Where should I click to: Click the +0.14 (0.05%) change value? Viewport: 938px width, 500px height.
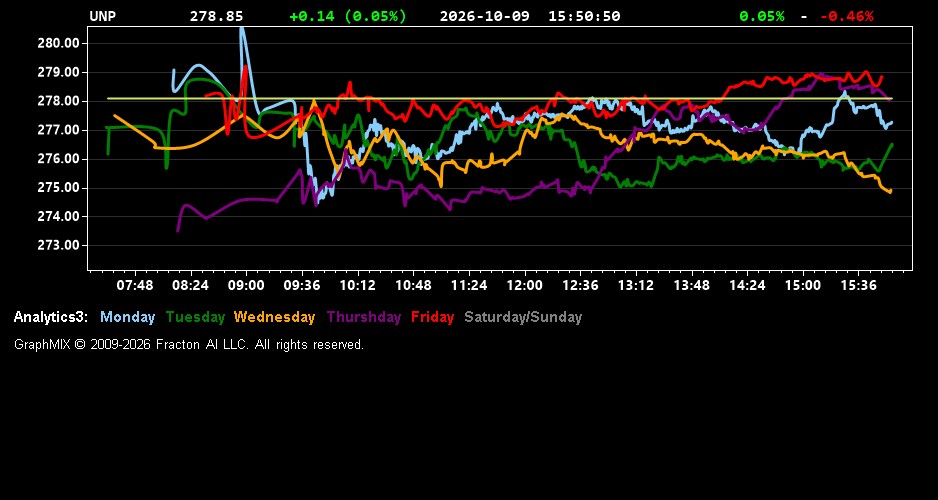(x=348, y=17)
